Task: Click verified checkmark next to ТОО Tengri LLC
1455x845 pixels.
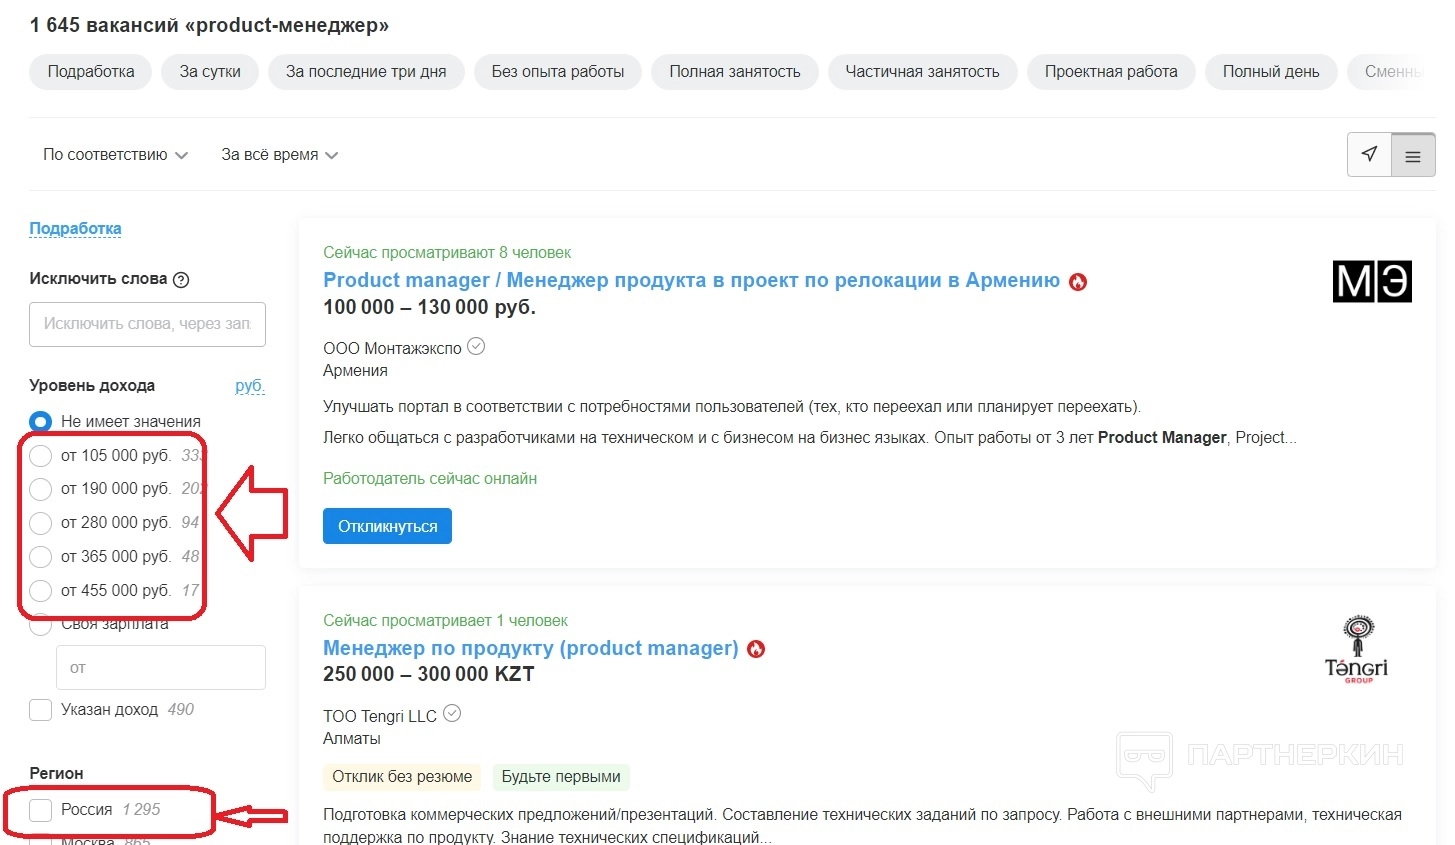Action: pos(452,714)
